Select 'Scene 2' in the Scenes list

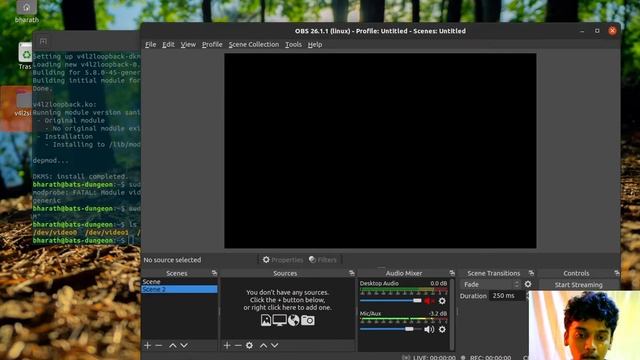[x=179, y=289]
